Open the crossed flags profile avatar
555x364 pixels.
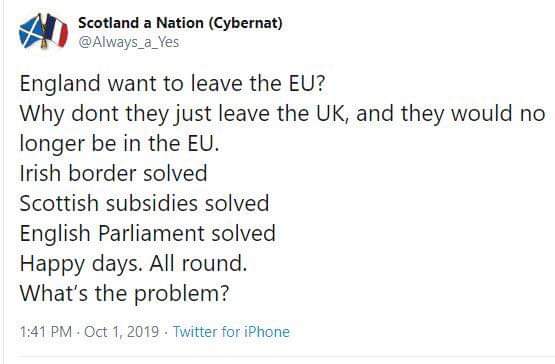tap(43, 31)
